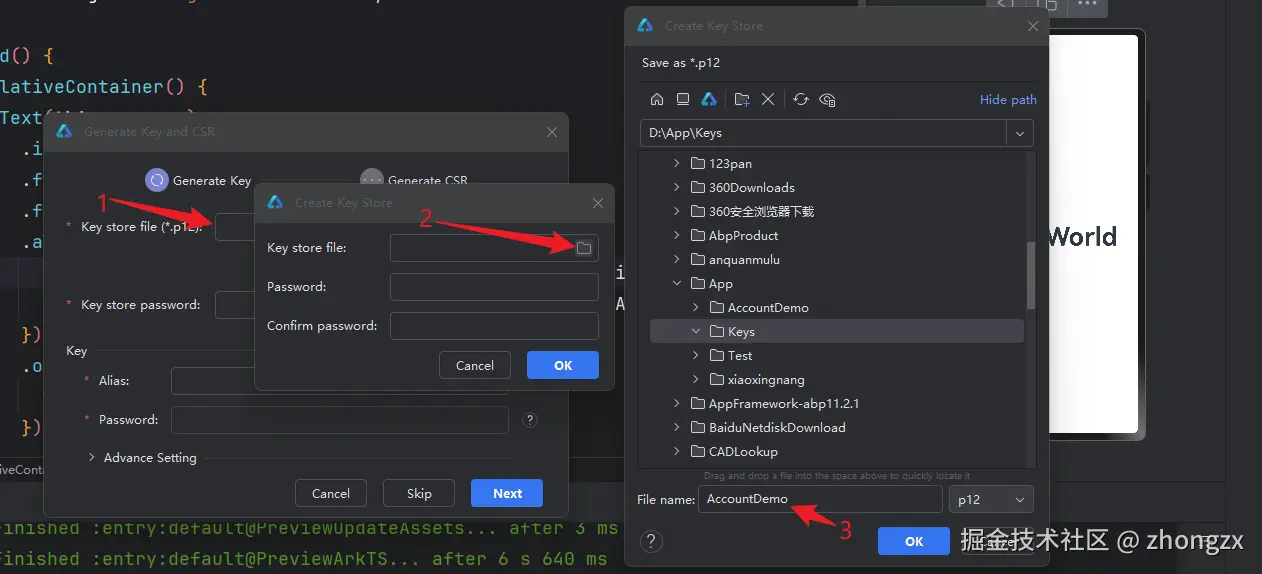The width and height of the screenshot is (1262, 574).
Task: Expand the AccountDemo folder
Action: [x=696, y=308]
